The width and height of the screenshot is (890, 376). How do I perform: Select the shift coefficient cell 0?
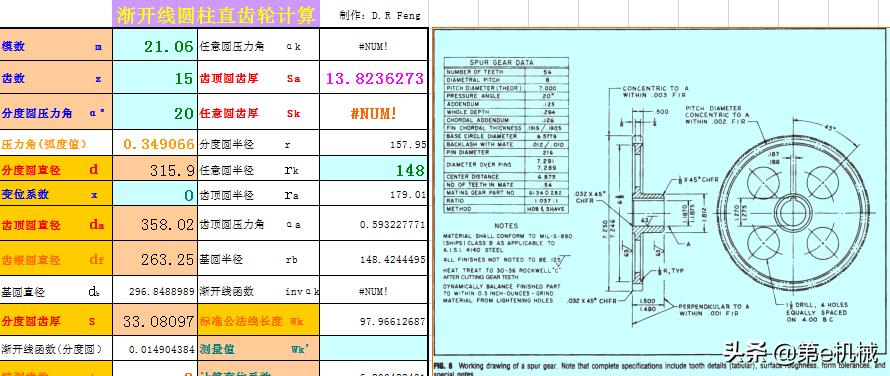[x=155, y=194]
